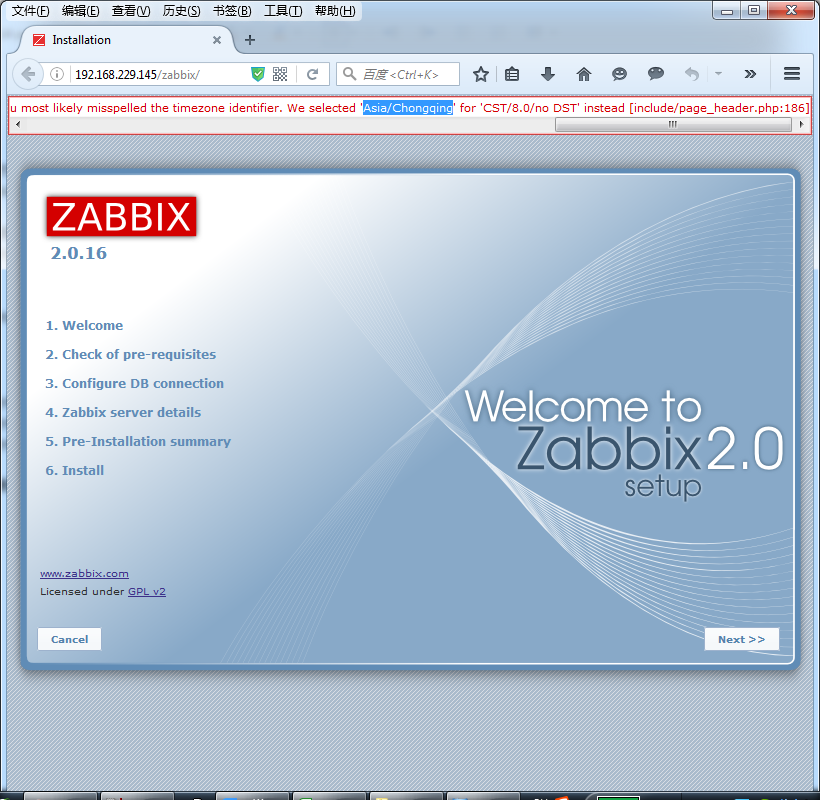The height and width of the screenshot is (800, 820).
Task: Click the undo arrow toolbar icon
Action: (x=691, y=74)
